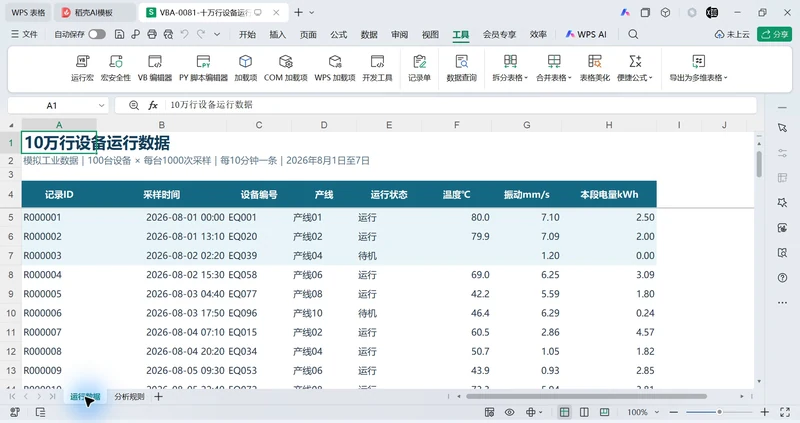Switch to page layout view icon
800x423 pixels.
point(584,412)
